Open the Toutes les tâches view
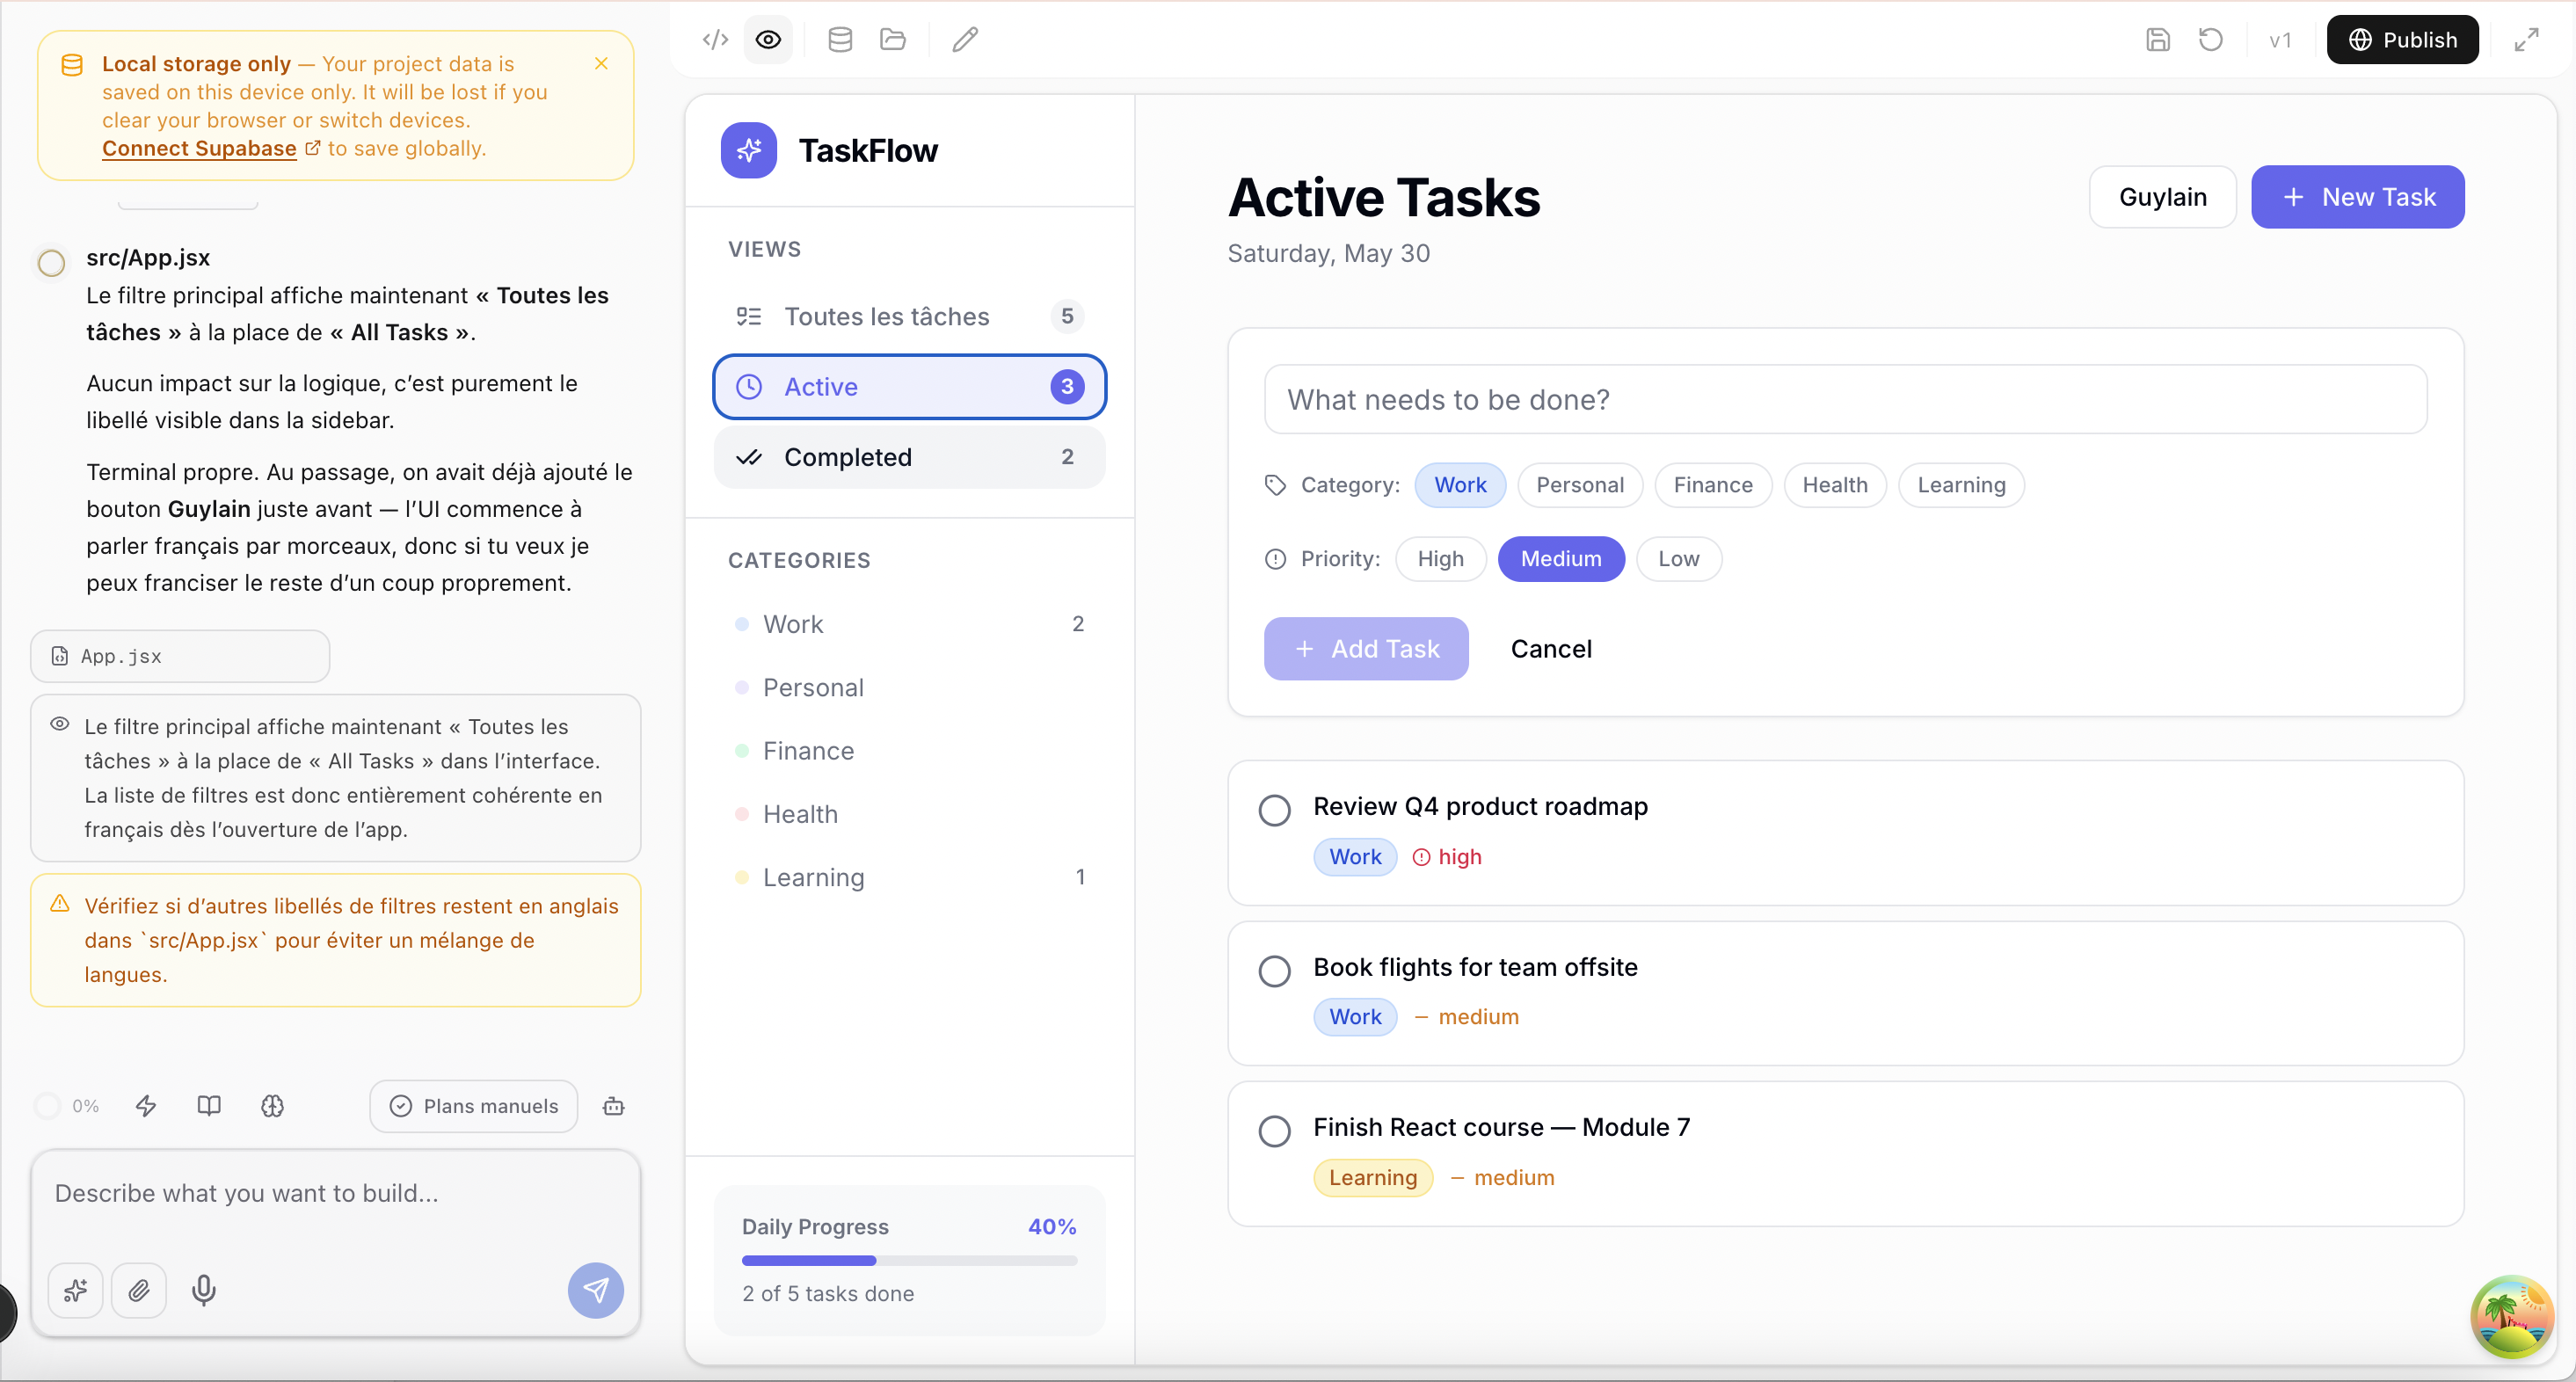Screen dimensions: 2576x1382 pos(910,317)
